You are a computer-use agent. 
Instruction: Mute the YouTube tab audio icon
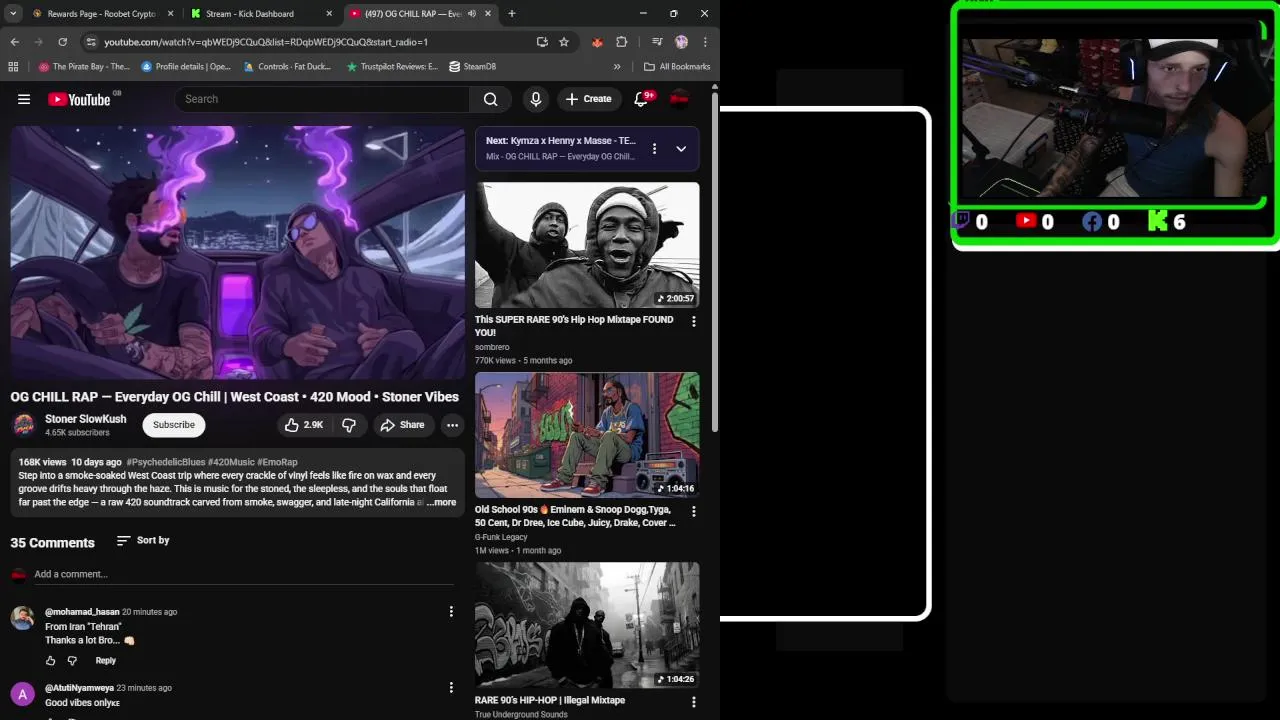tap(471, 14)
